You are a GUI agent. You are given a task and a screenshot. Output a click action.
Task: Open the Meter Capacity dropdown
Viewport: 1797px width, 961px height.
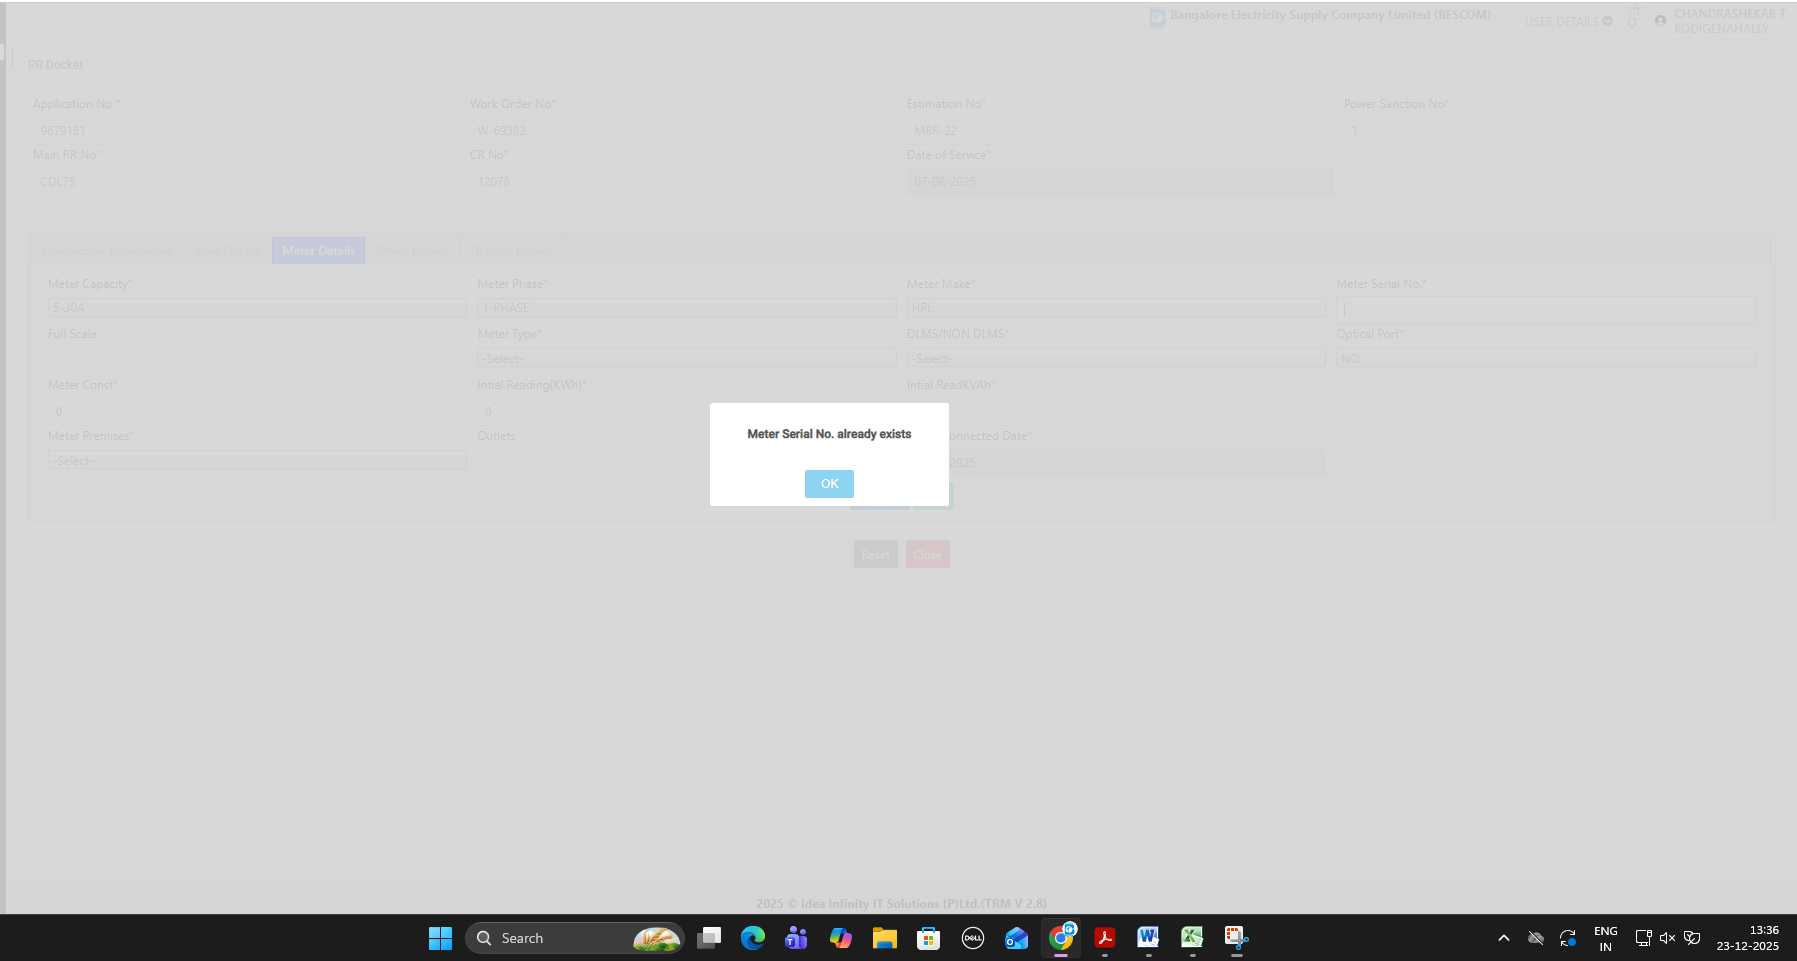257,308
